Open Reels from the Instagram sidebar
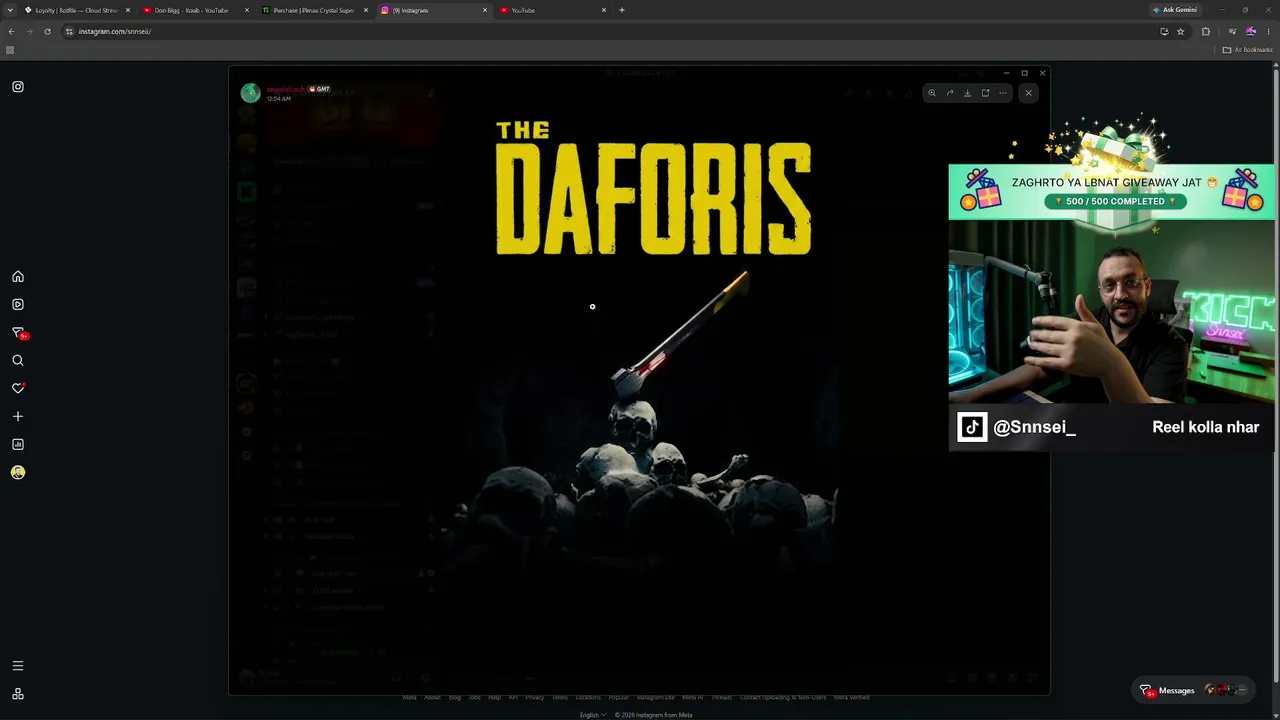Image resolution: width=1280 pixels, height=720 pixels. coord(18,305)
